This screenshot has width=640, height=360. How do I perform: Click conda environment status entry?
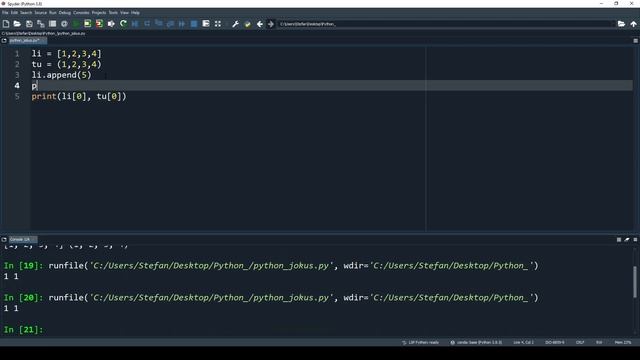coord(476,342)
